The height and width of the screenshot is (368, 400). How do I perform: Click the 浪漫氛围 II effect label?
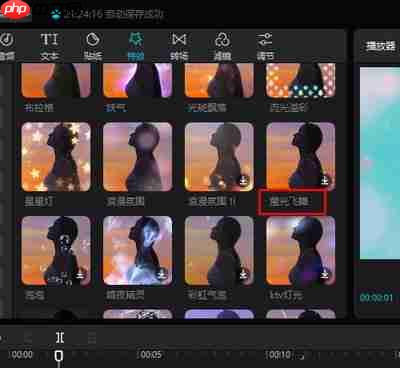pyautogui.click(x=212, y=201)
